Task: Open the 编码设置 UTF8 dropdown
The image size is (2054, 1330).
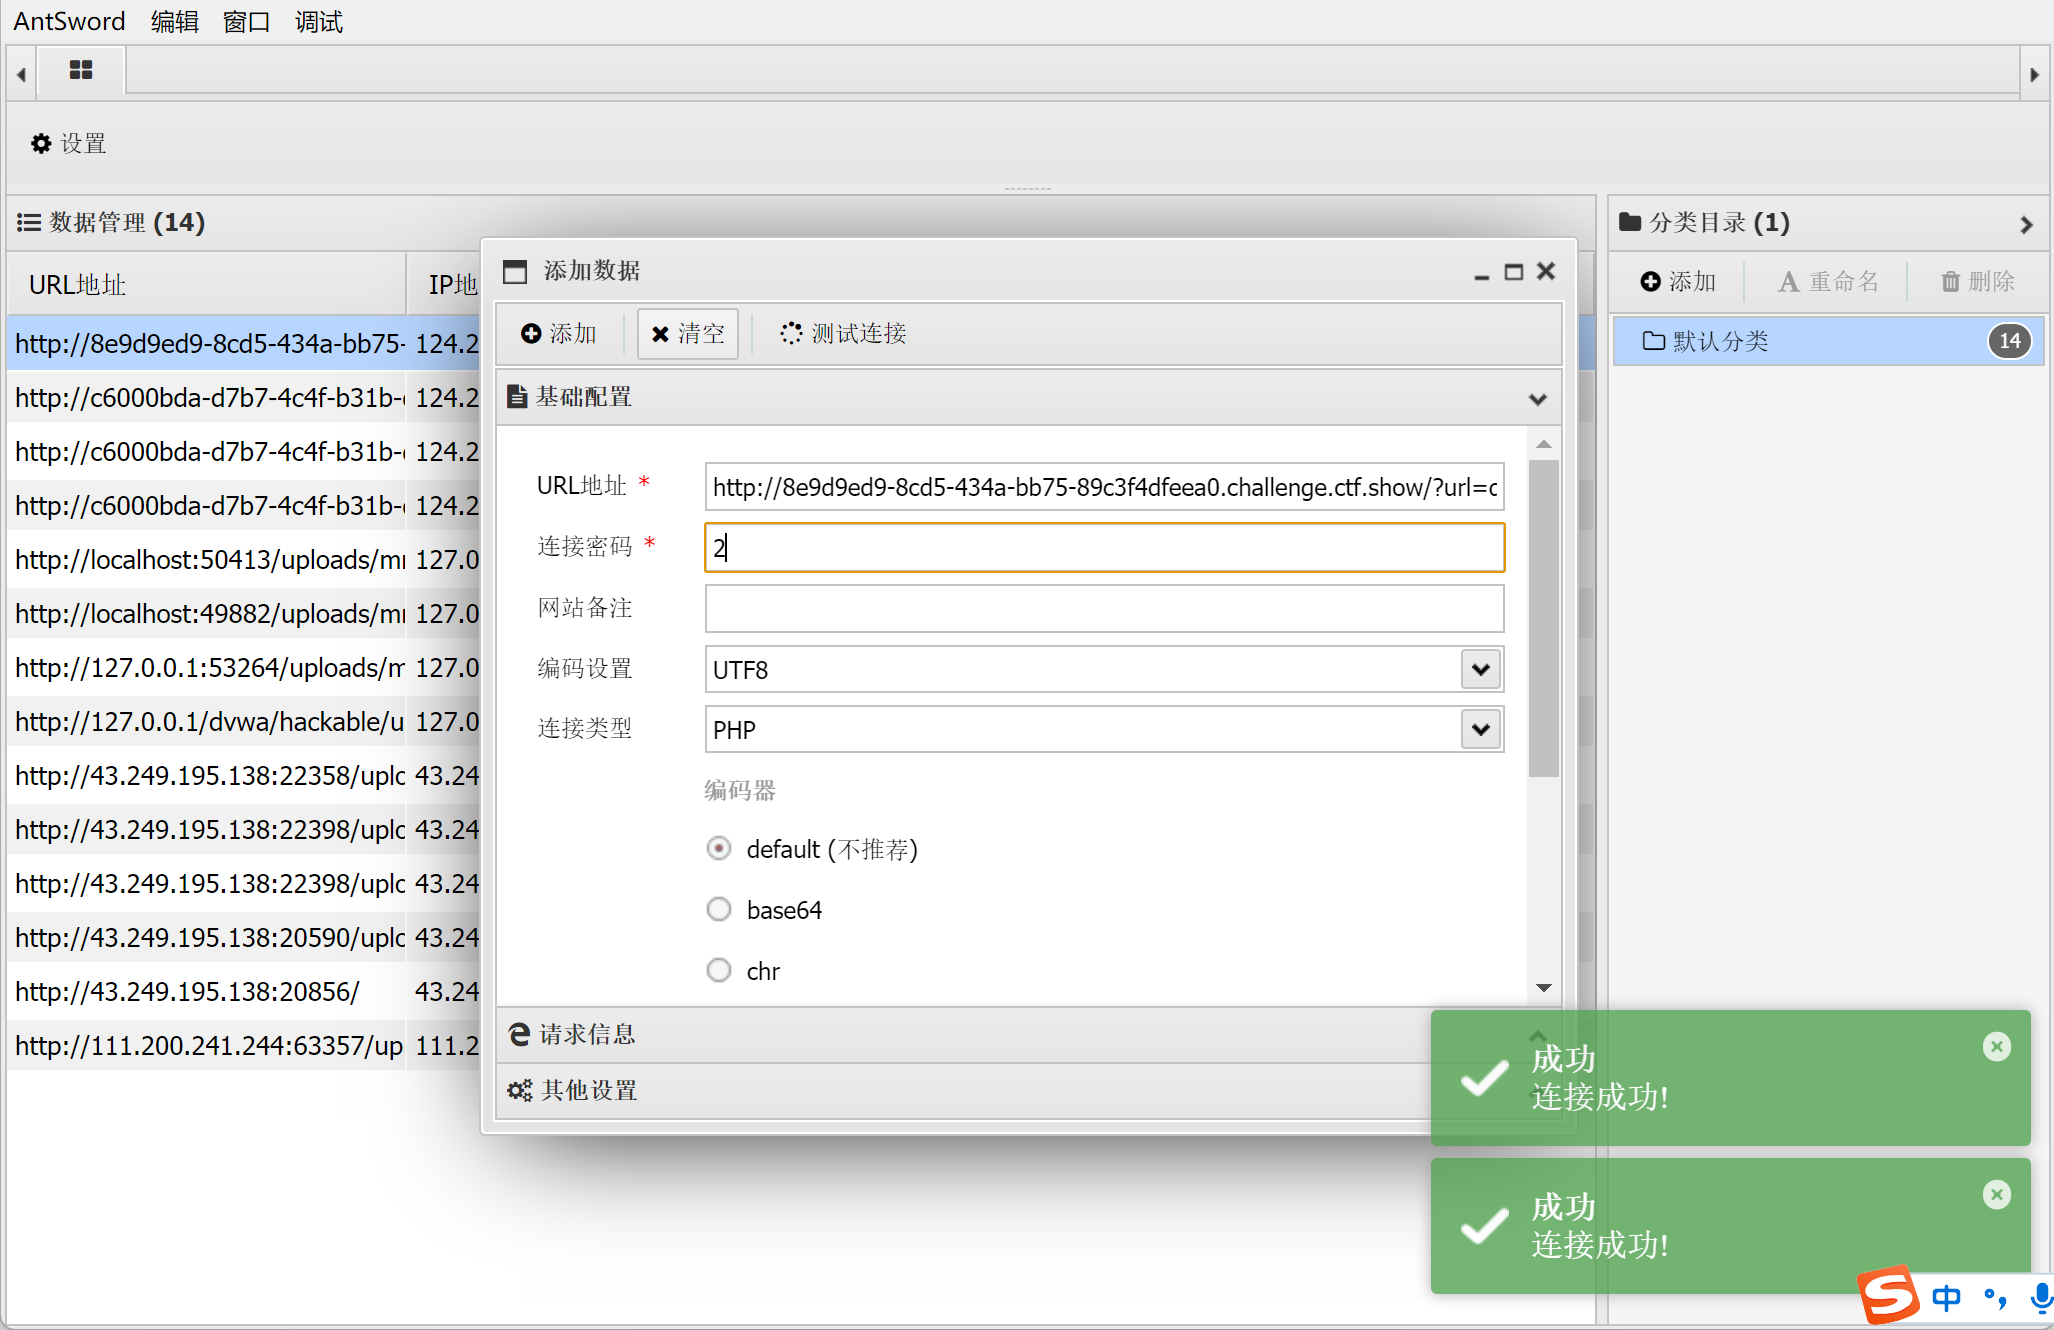Action: point(1481,669)
